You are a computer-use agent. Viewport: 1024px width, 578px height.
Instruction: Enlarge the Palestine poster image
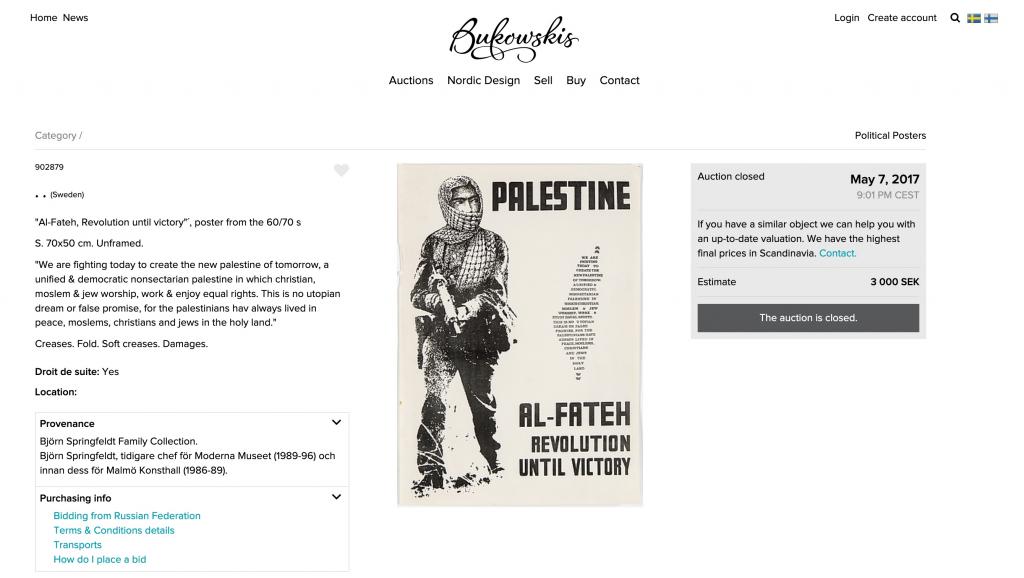tap(520, 335)
